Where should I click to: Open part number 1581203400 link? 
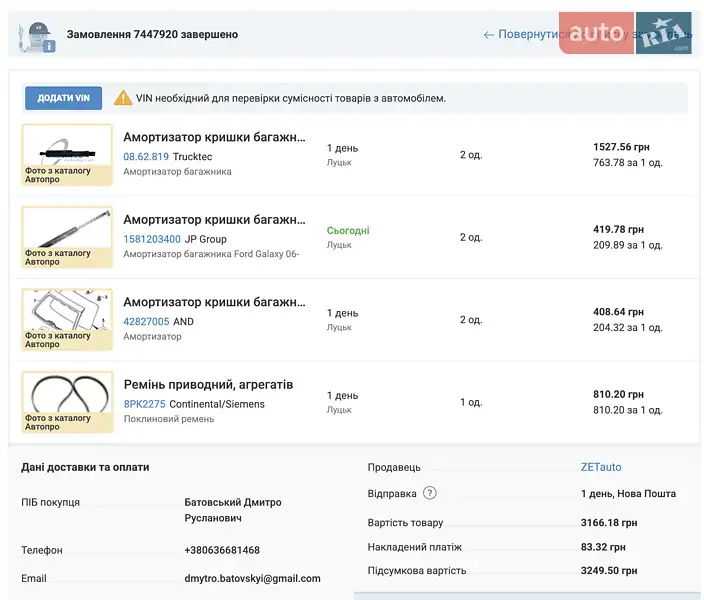click(152, 239)
